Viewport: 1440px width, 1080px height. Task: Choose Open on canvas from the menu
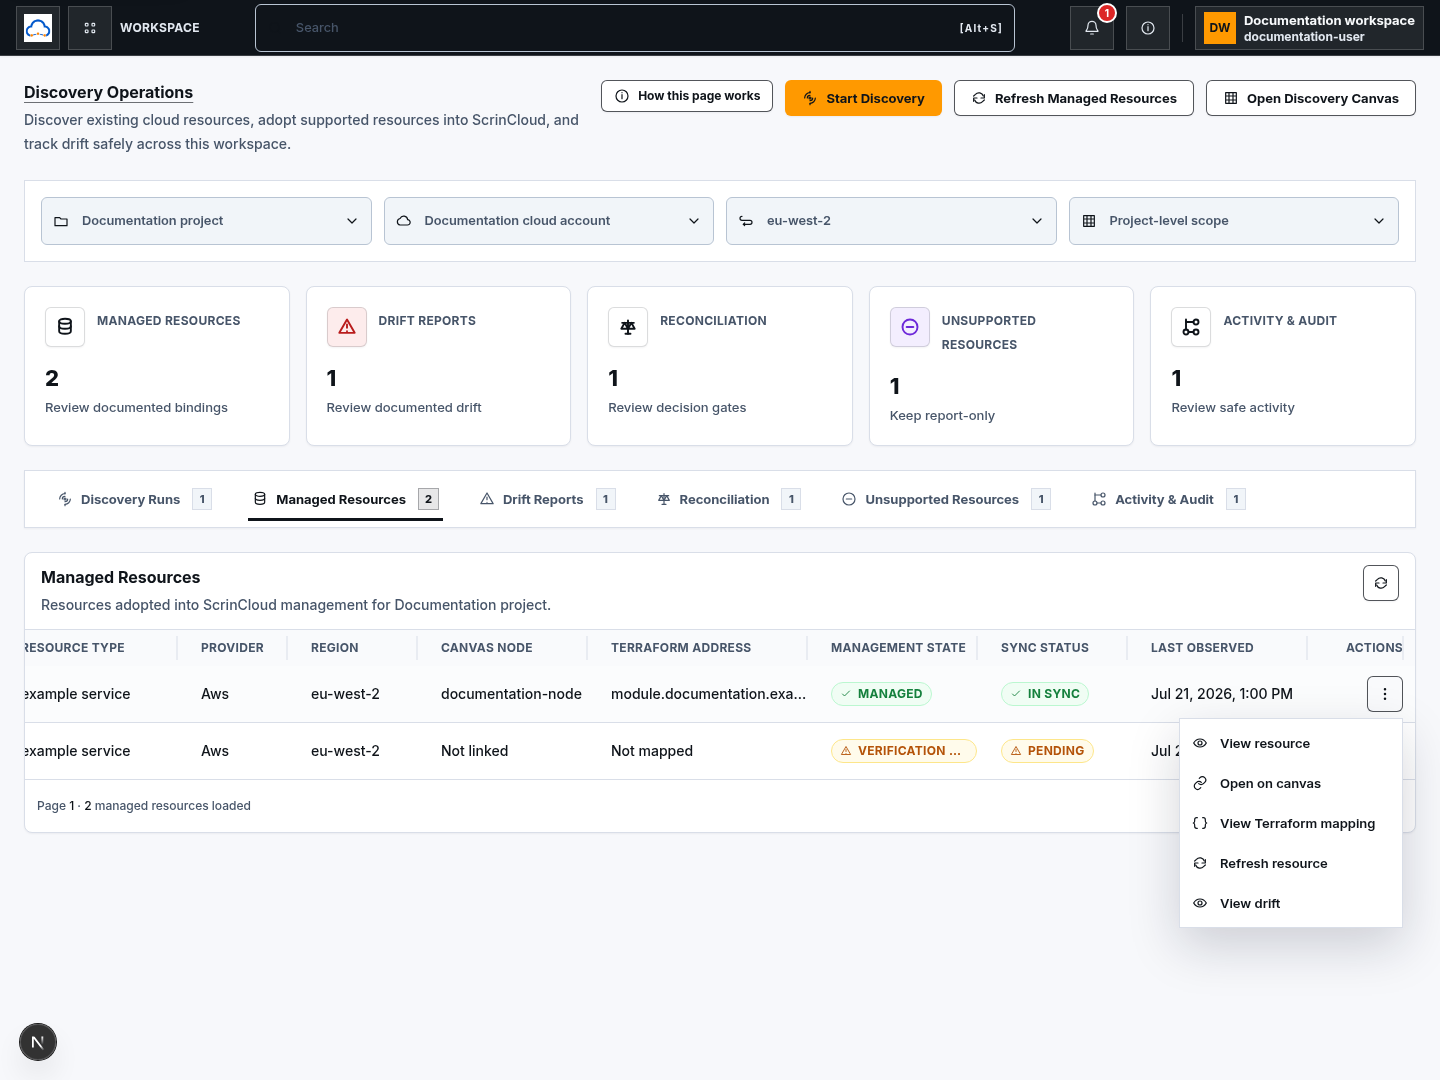(x=1291, y=783)
